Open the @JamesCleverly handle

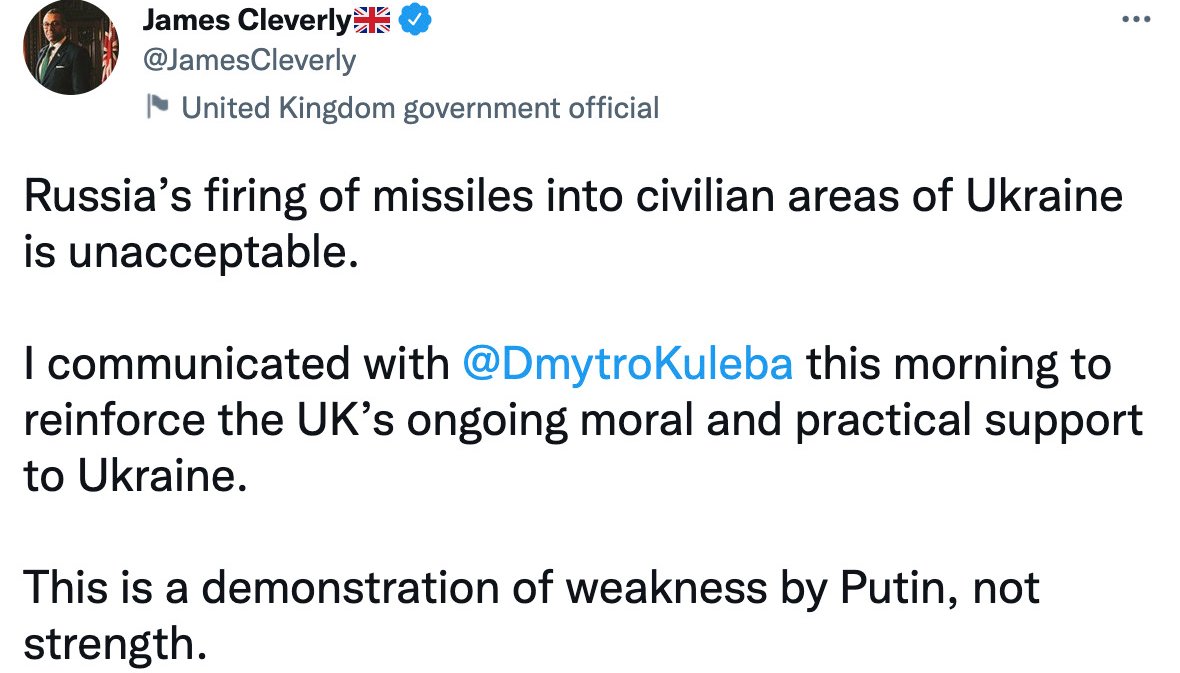pos(249,61)
